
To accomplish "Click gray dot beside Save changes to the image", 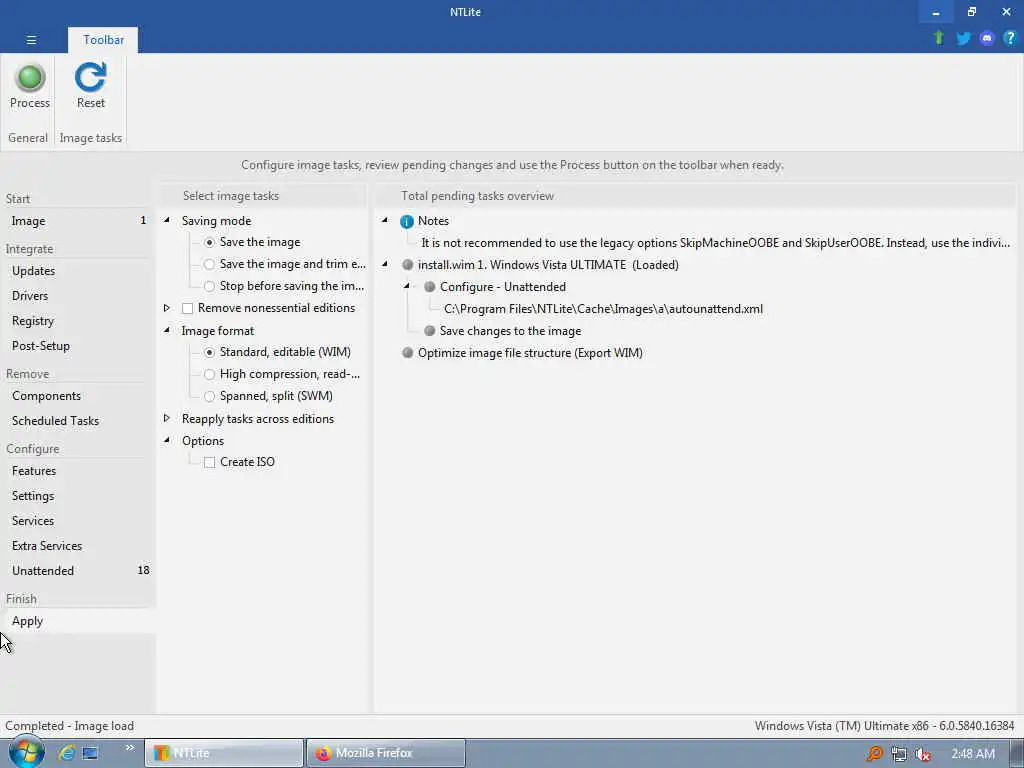I will 430,330.
